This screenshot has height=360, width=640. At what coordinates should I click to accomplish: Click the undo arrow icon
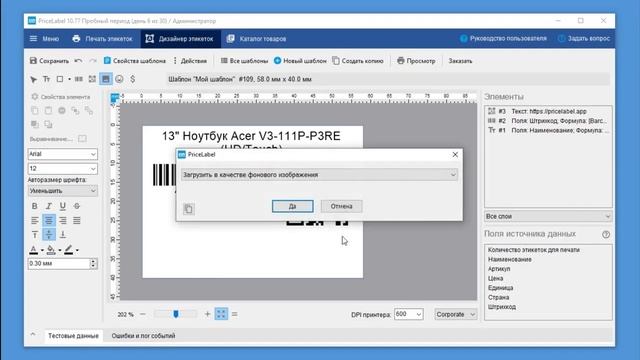point(78,61)
